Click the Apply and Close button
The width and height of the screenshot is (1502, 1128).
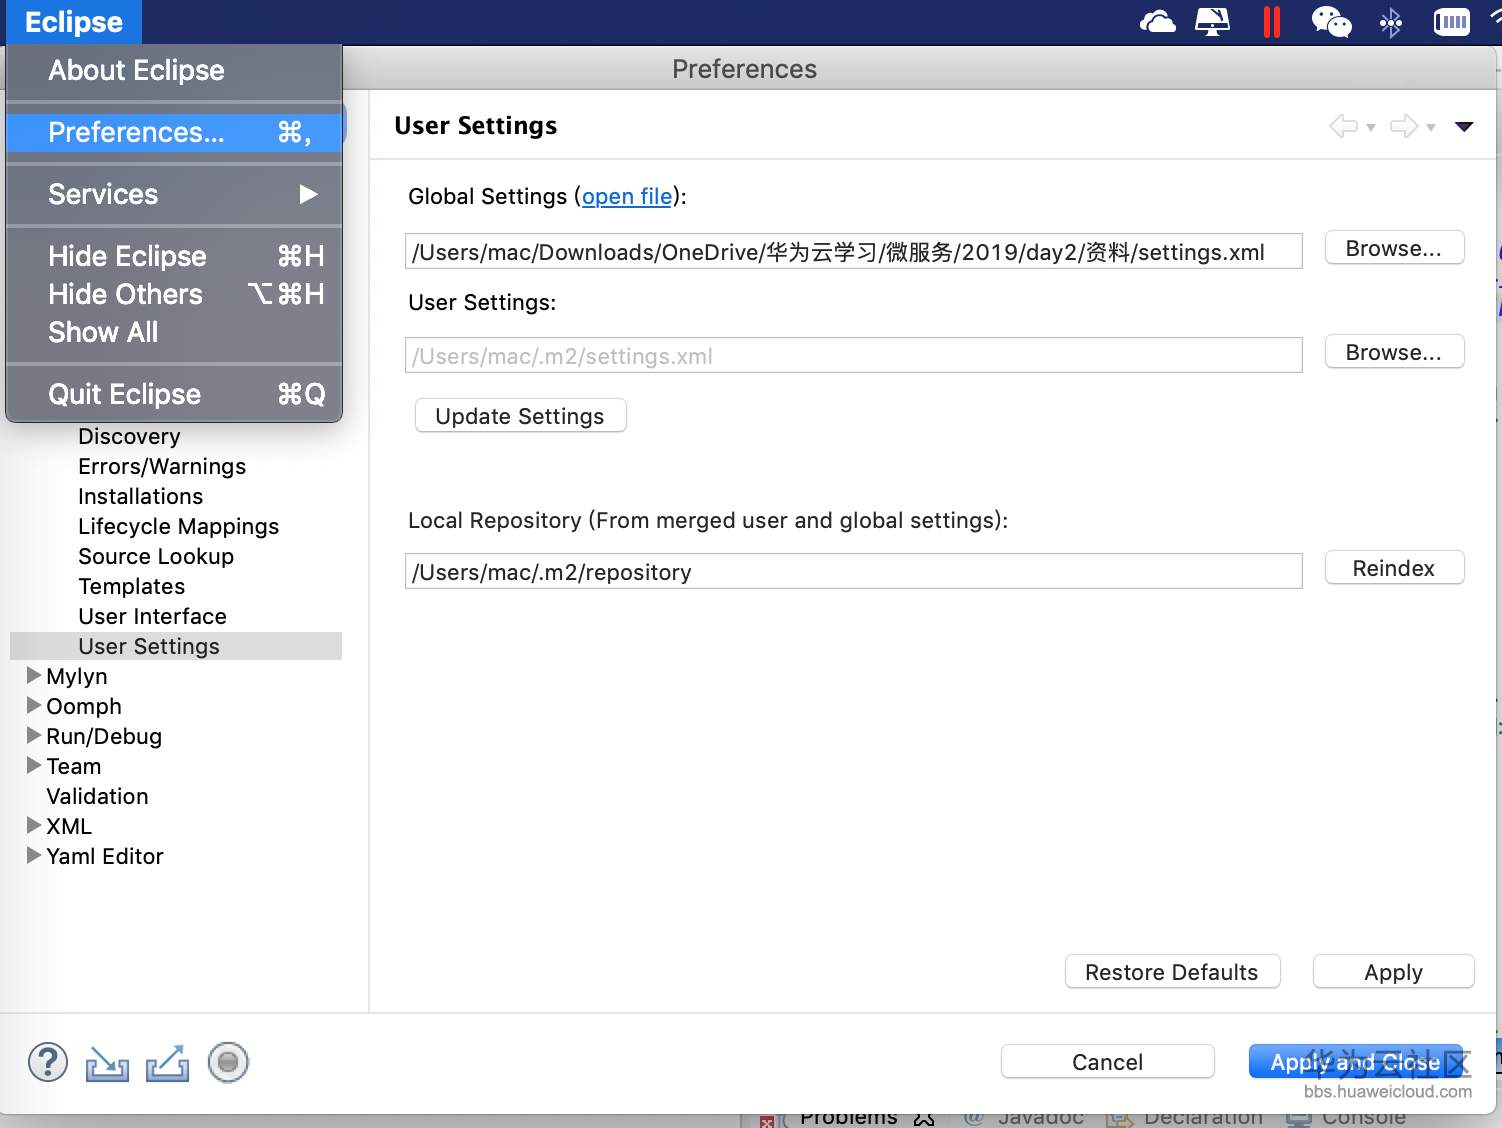pyautogui.click(x=1355, y=1062)
